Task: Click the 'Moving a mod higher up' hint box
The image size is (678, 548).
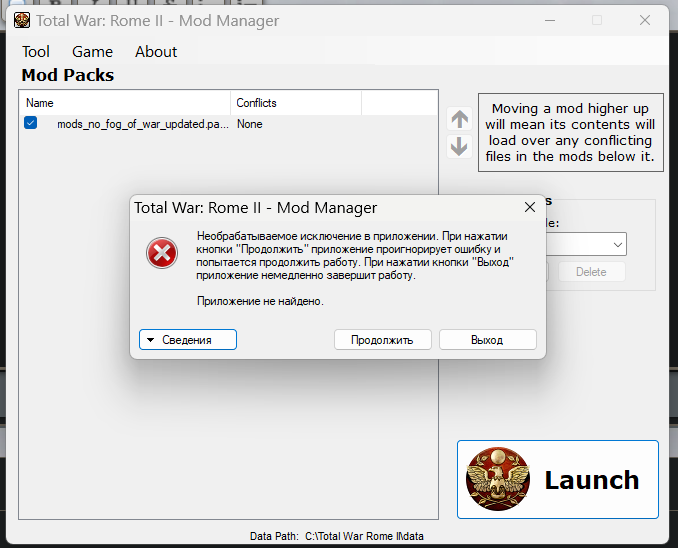Action: [x=571, y=132]
